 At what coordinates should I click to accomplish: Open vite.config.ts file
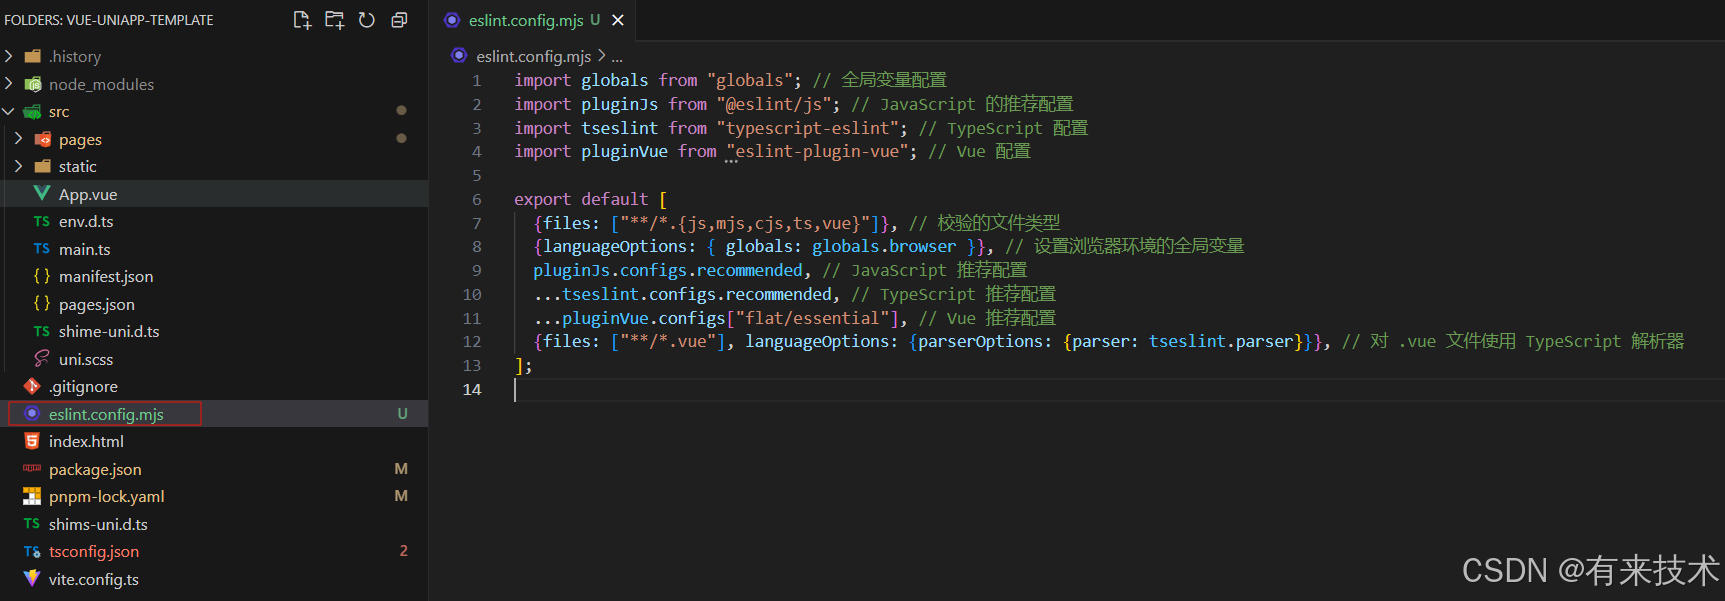94,579
